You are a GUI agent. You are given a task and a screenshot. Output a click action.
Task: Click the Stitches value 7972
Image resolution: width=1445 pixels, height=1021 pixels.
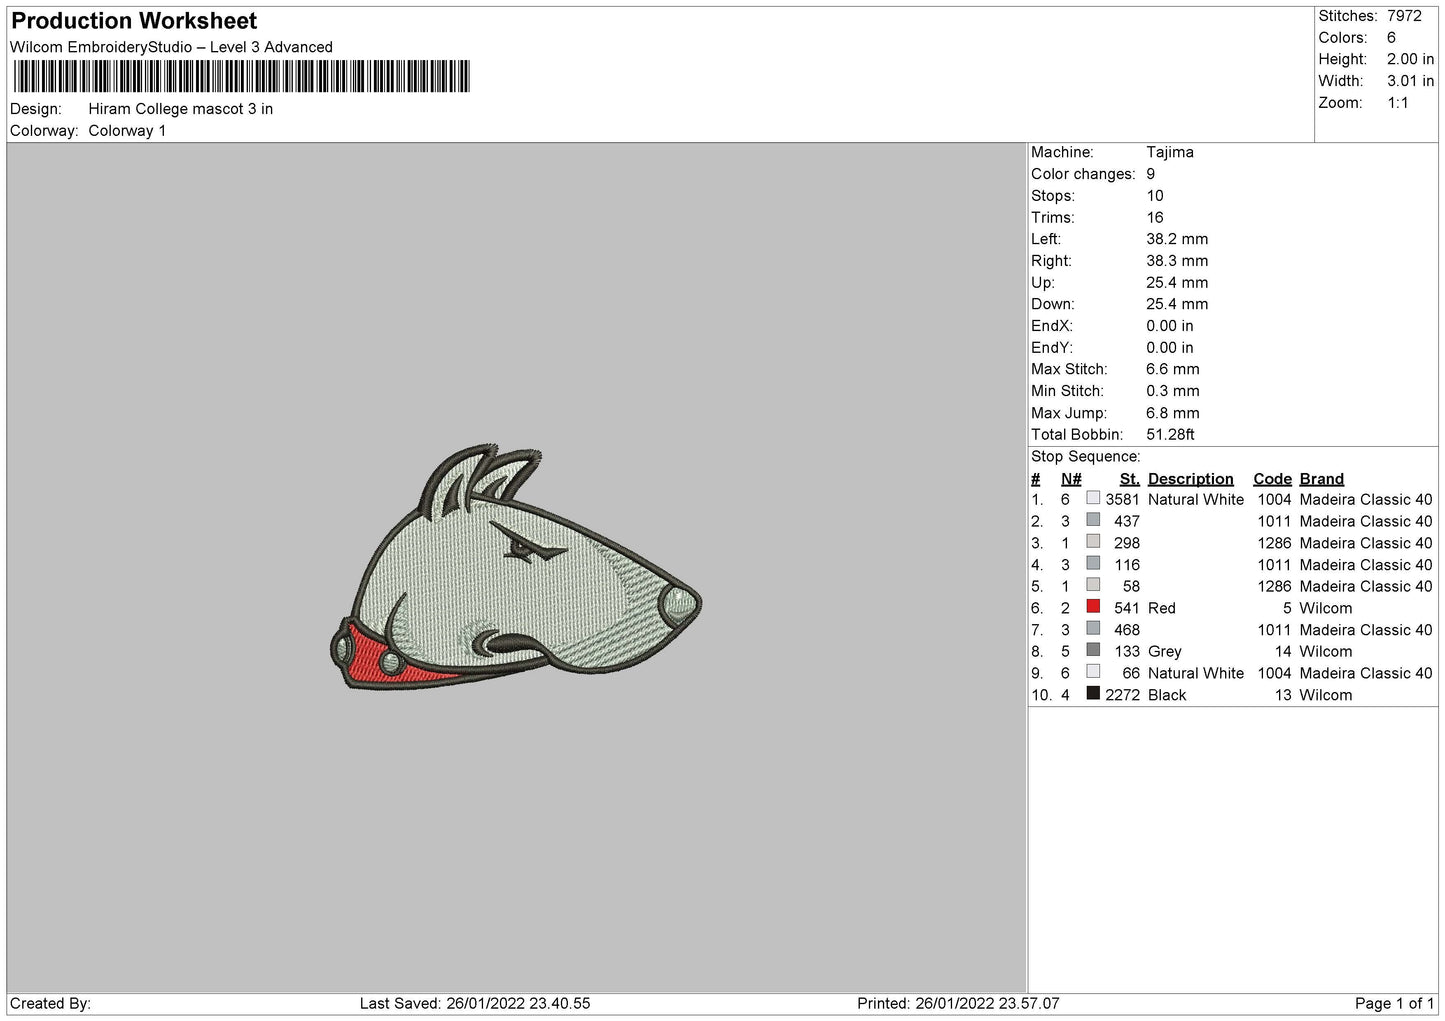click(x=1404, y=16)
